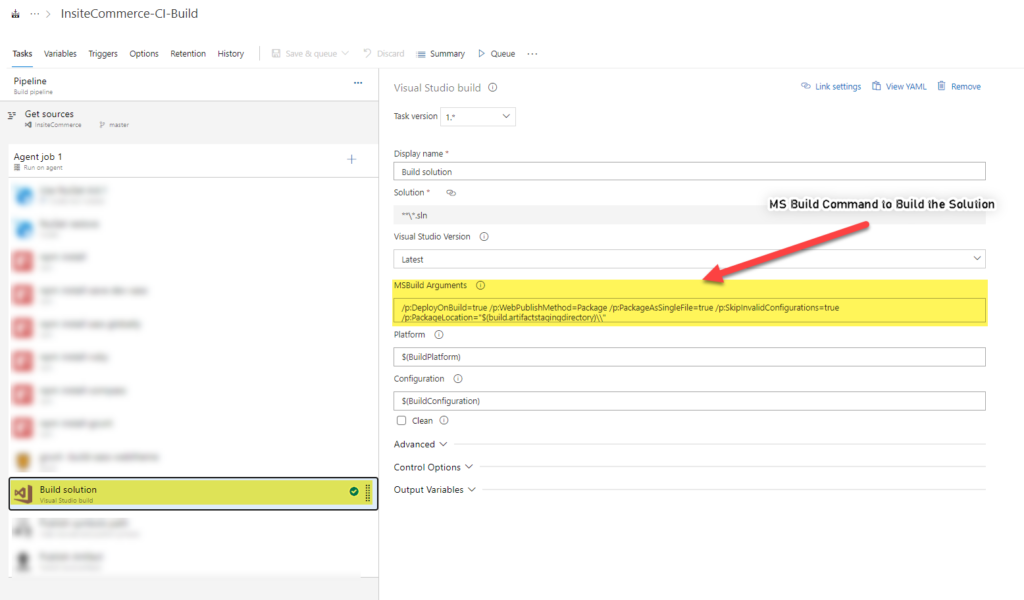Open the Task version dropdown

(x=478, y=117)
